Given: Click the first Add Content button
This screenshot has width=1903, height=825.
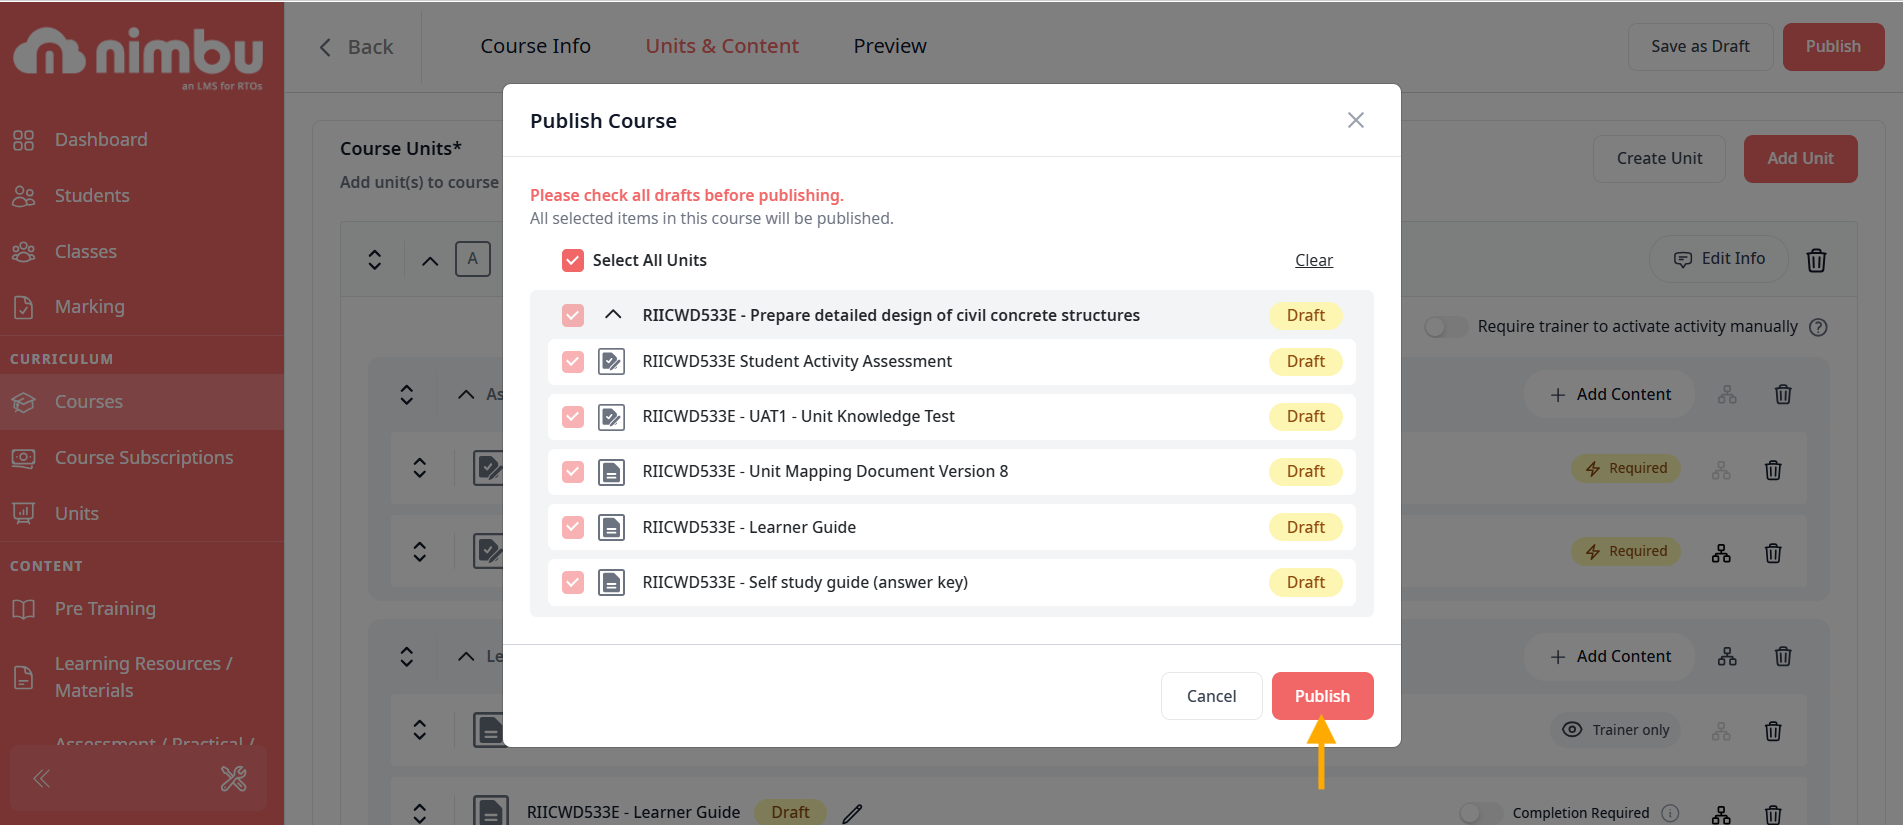Looking at the screenshot, I should (x=1609, y=395).
